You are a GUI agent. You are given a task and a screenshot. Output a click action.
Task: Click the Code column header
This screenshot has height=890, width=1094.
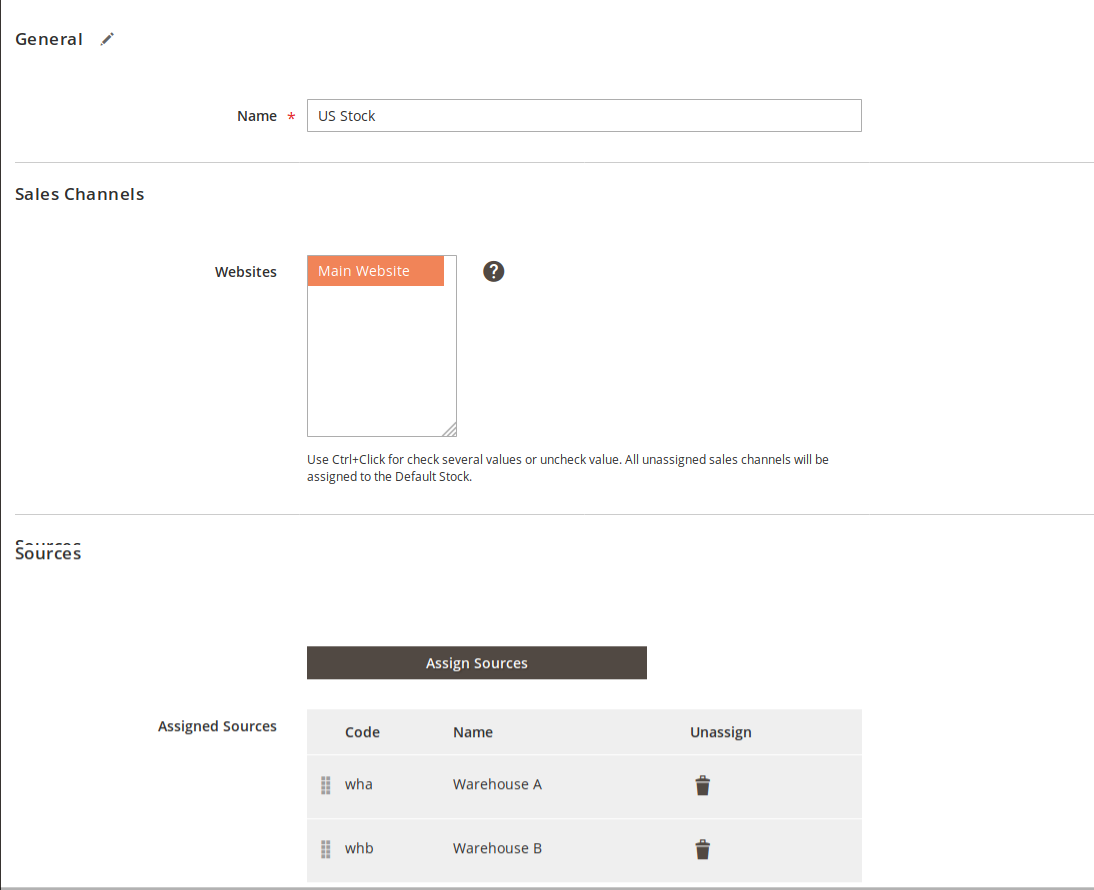tap(362, 732)
